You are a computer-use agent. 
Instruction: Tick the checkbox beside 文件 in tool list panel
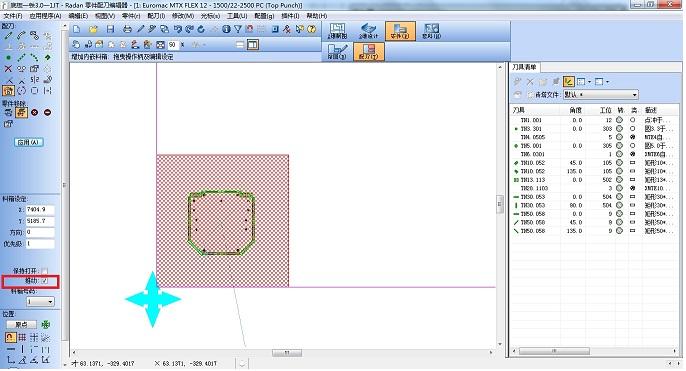(x=530, y=94)
